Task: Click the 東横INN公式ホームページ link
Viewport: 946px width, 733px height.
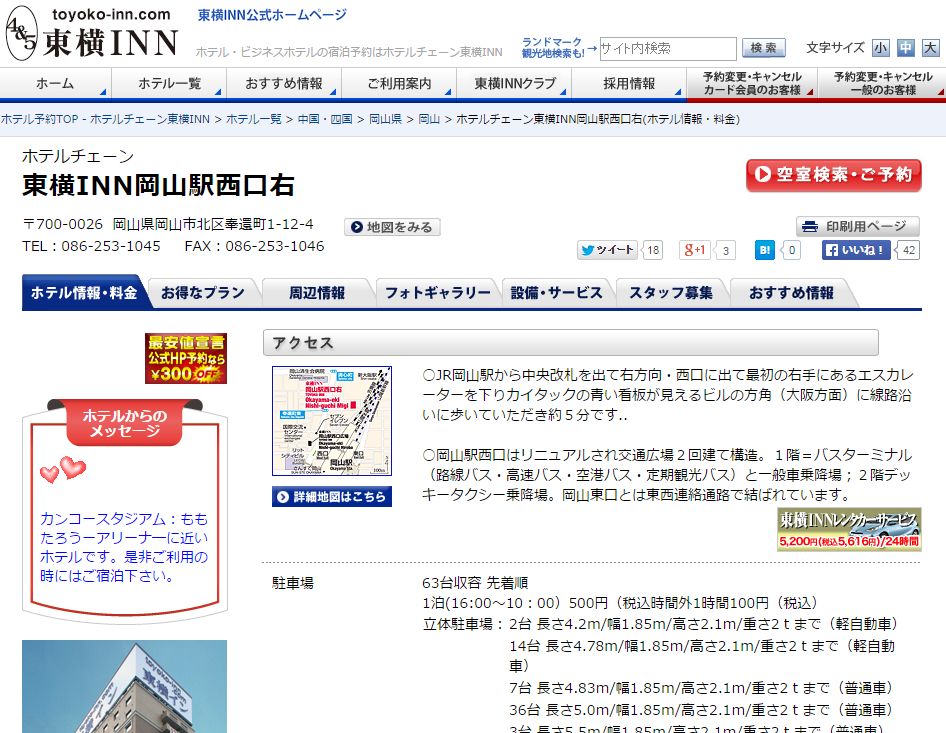Action: (272, 14)
